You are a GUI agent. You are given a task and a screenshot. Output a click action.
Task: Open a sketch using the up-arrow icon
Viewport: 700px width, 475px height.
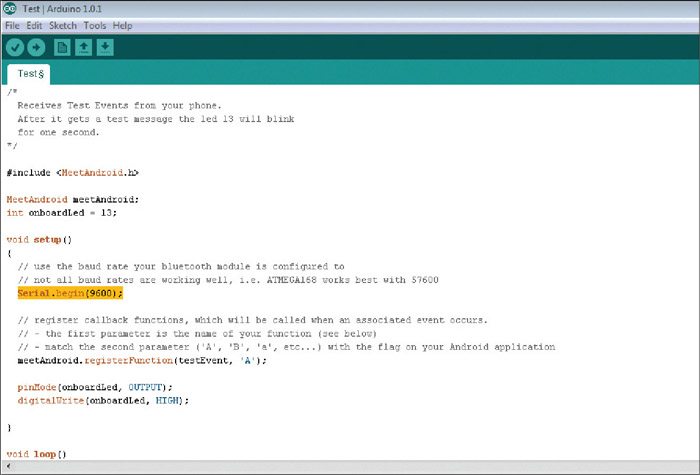[x=84, y=47]
